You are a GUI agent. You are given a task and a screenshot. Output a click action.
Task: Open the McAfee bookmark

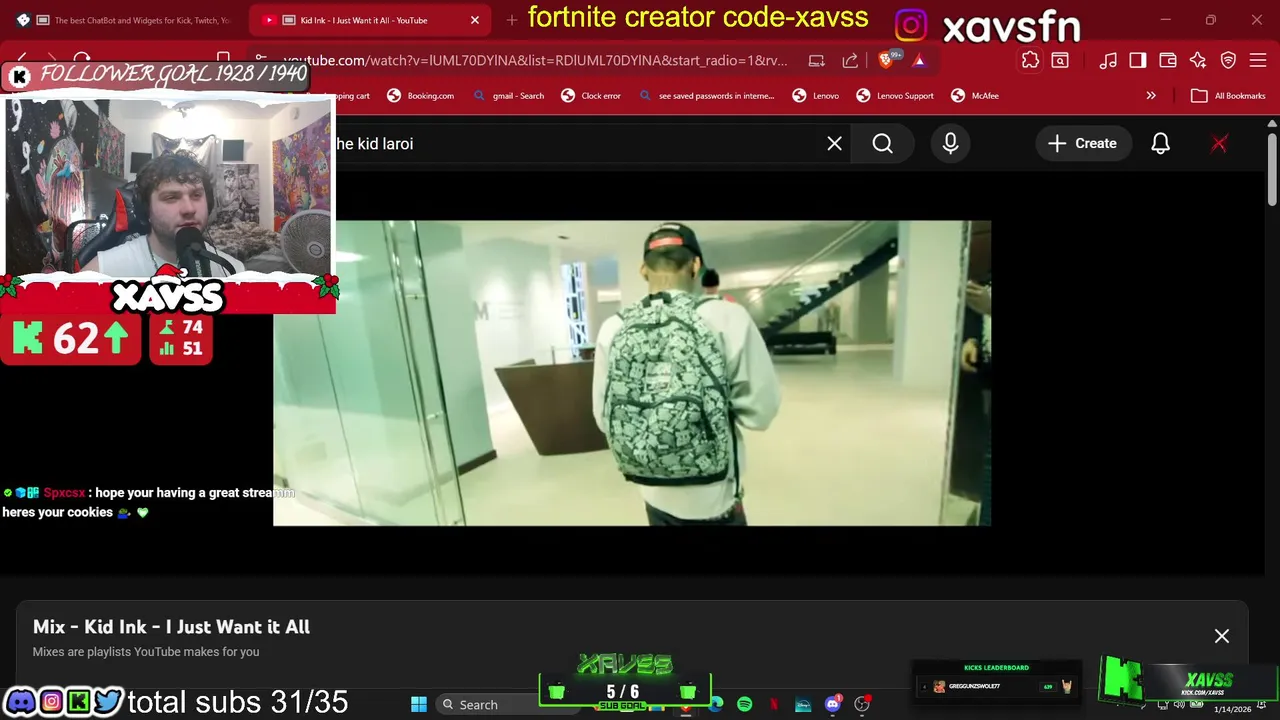pyautogui.click(x=975, y=96)
